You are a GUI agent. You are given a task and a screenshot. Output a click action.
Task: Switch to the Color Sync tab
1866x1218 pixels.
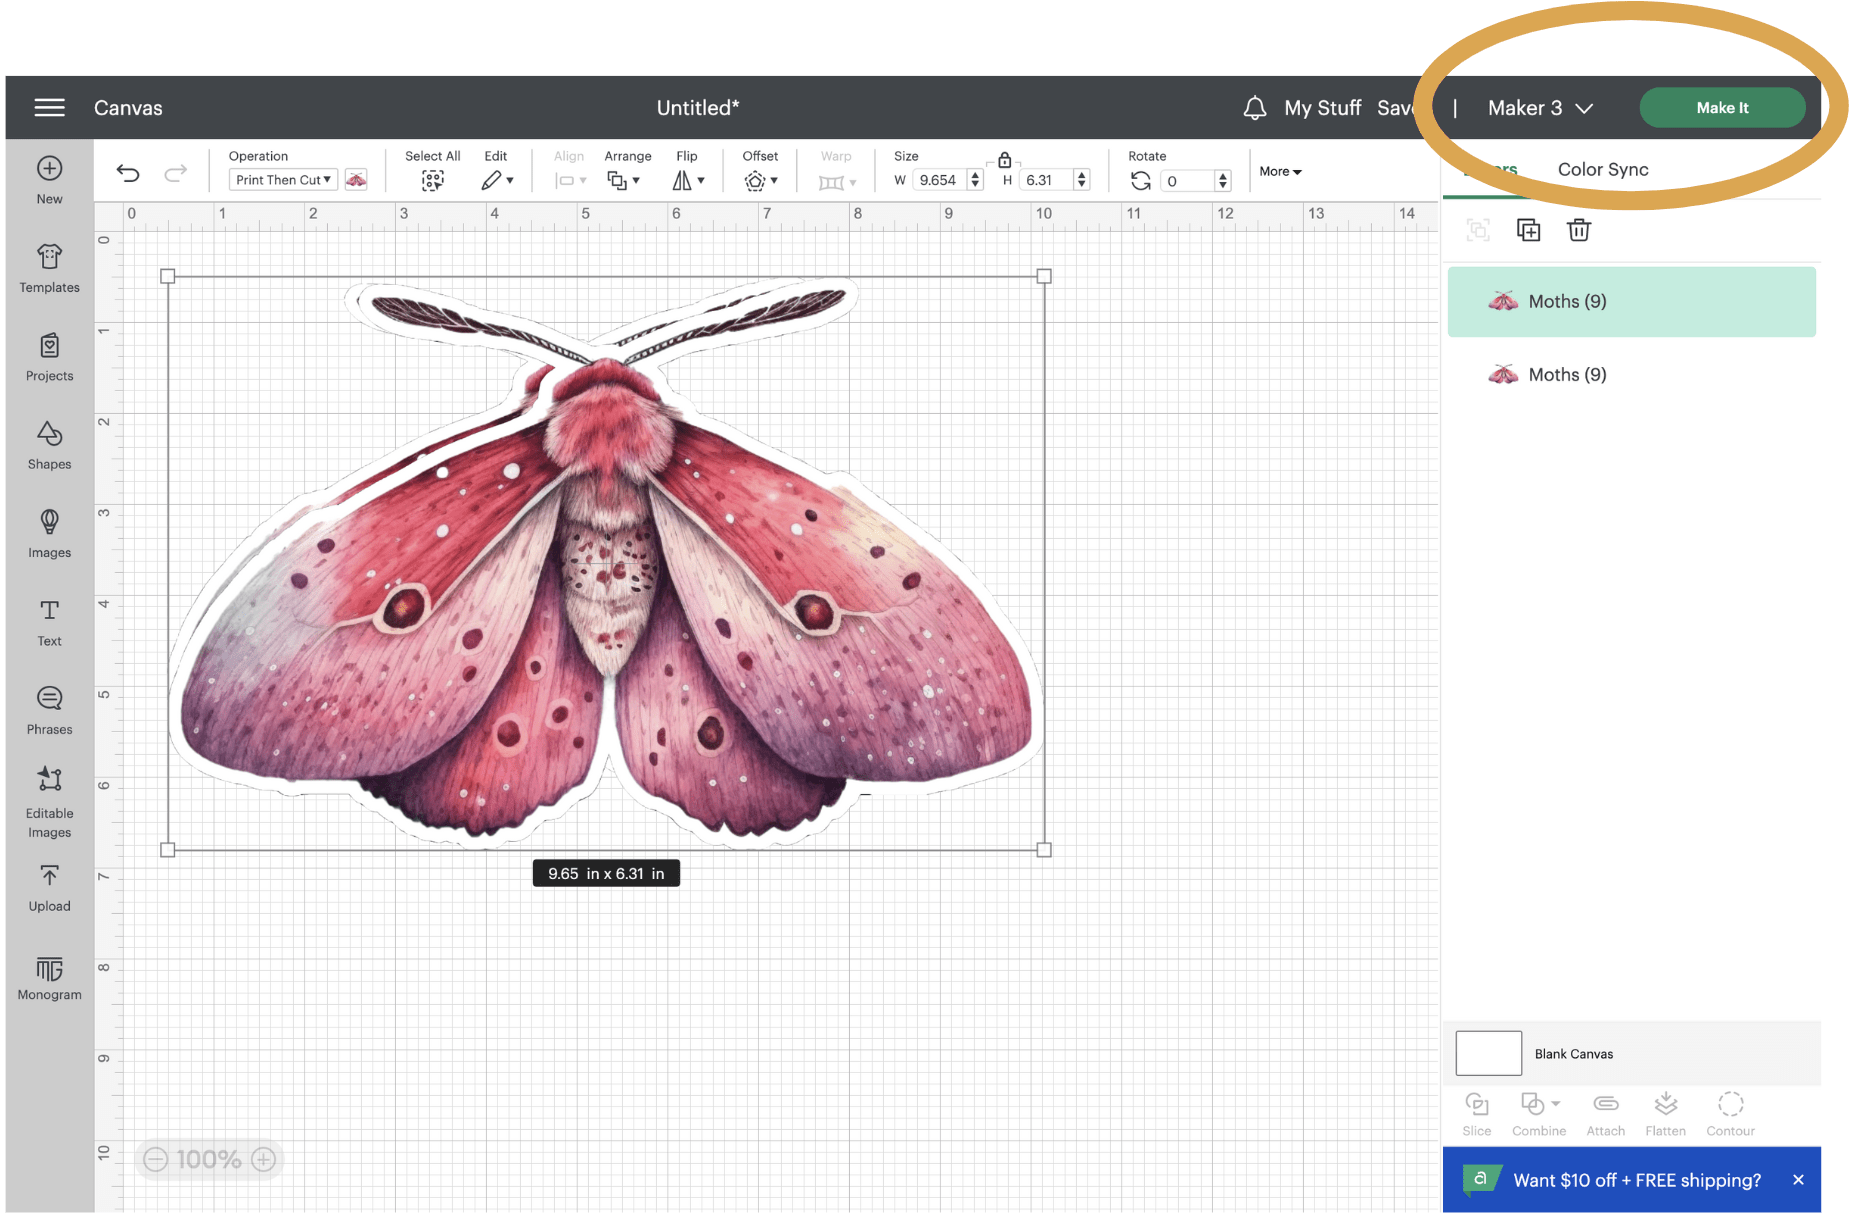click(1602, 169)
